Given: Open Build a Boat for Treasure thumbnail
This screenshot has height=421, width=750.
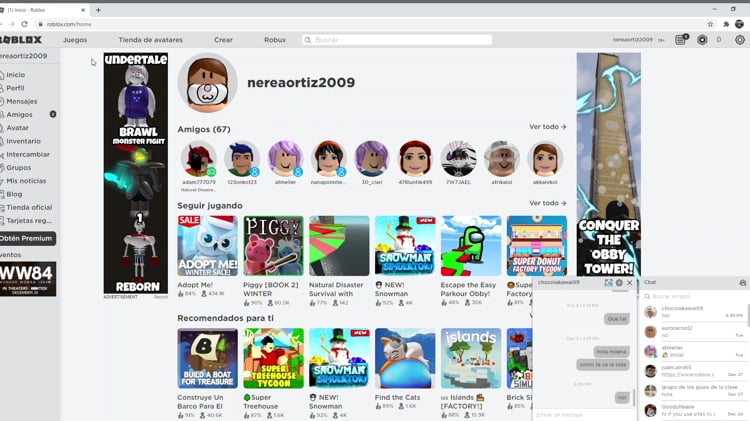Looking at the screenshot, I should click(208, 358).
